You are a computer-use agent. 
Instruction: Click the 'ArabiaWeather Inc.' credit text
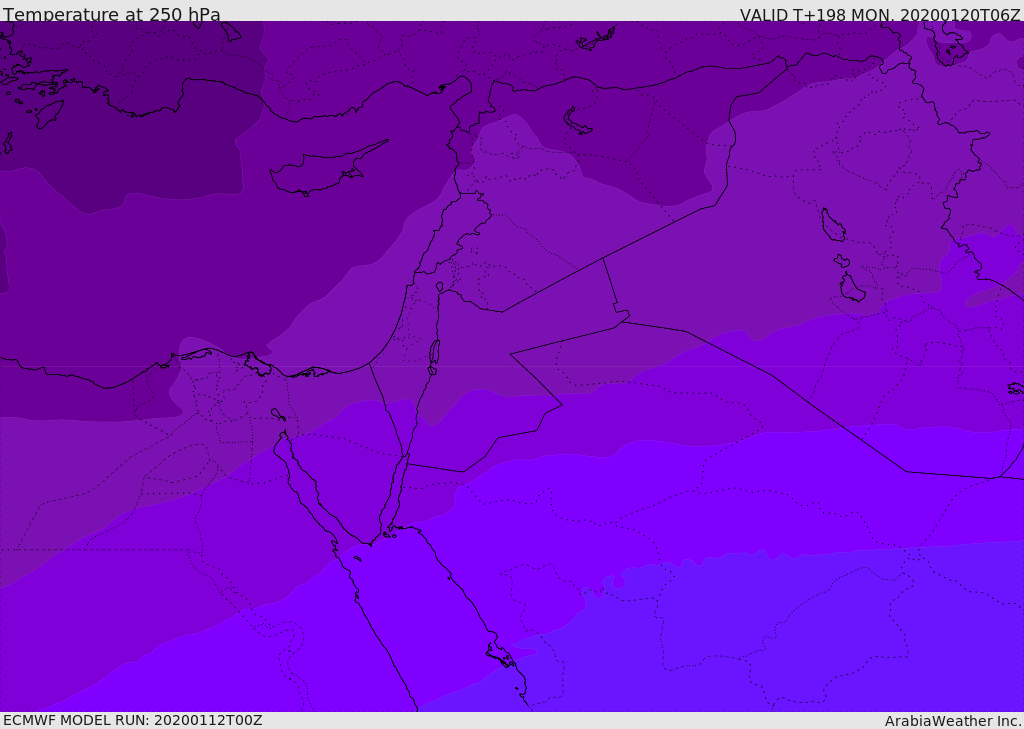click(953, 721)
